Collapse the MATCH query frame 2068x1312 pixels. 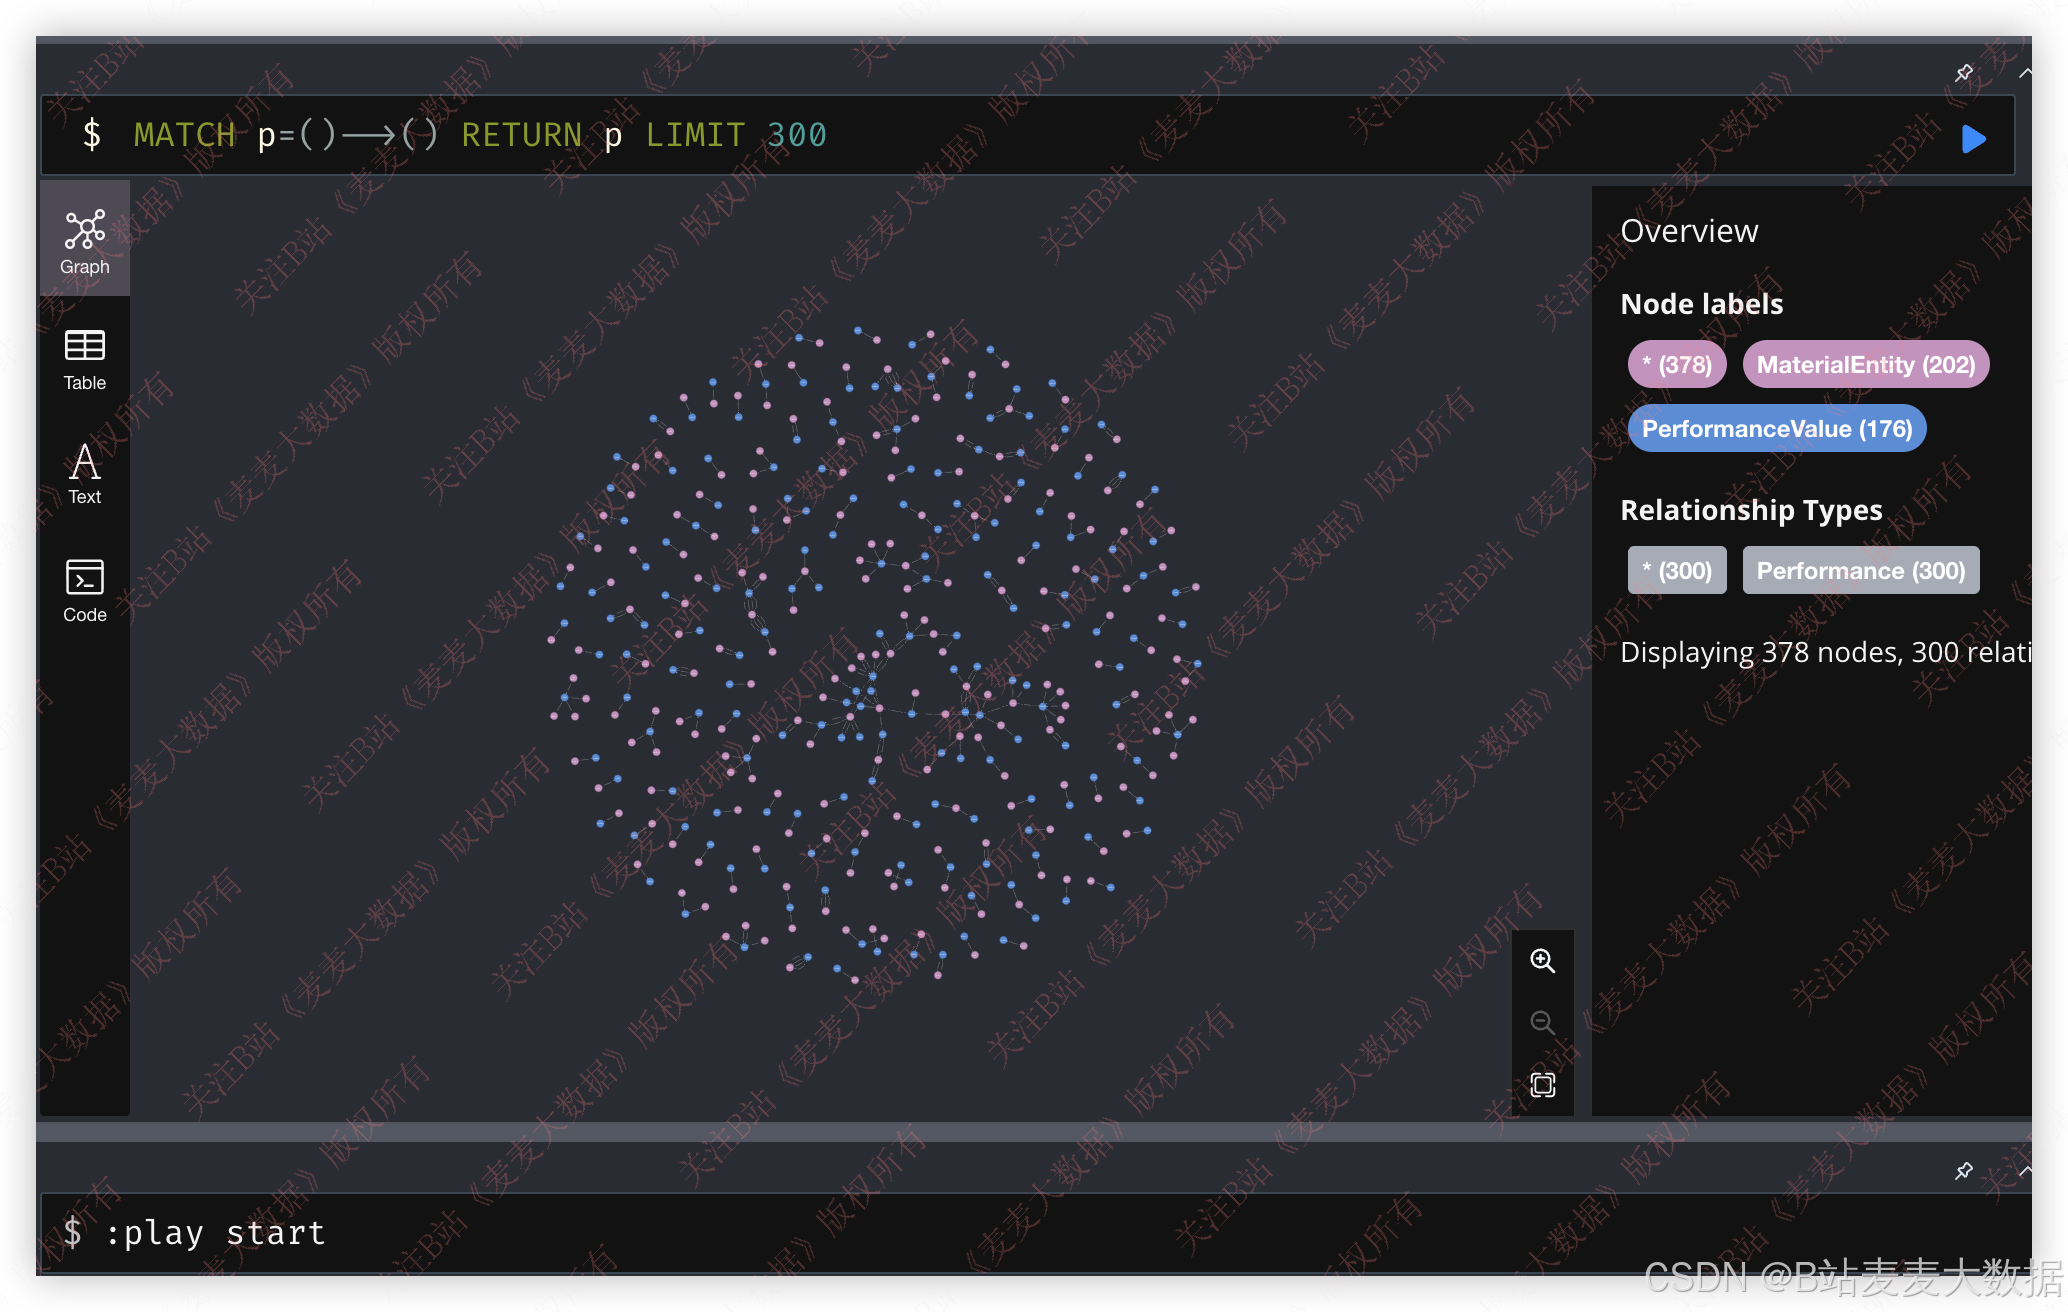click(2024, 73)
